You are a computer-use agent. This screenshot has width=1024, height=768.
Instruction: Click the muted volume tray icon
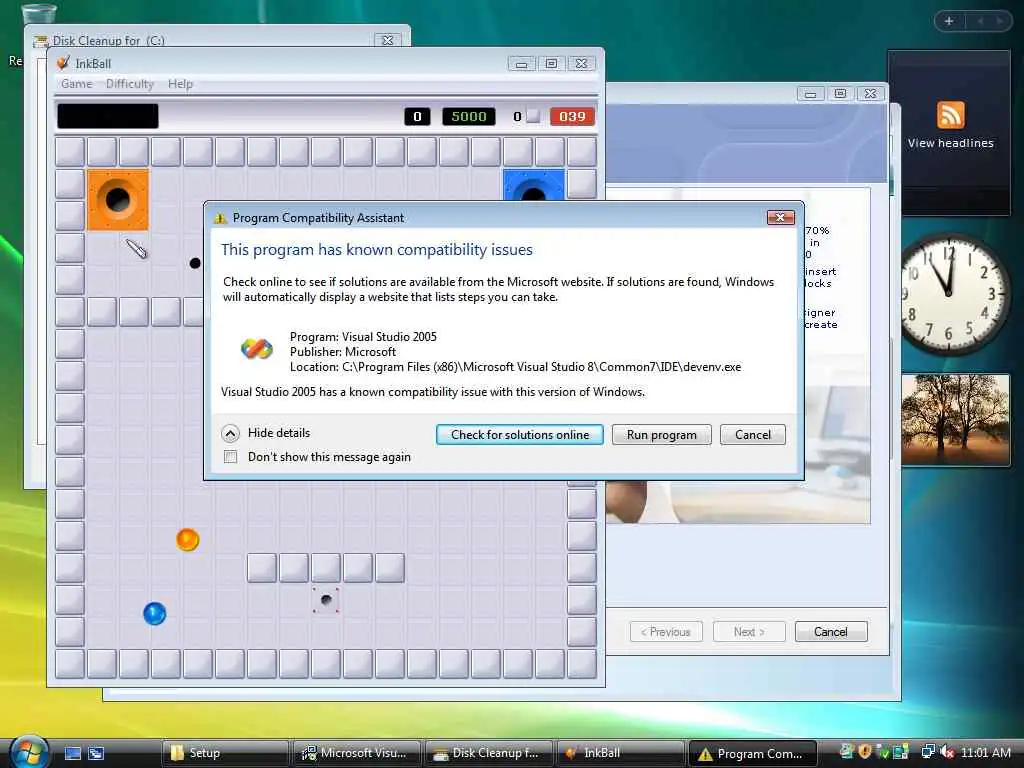948,752
